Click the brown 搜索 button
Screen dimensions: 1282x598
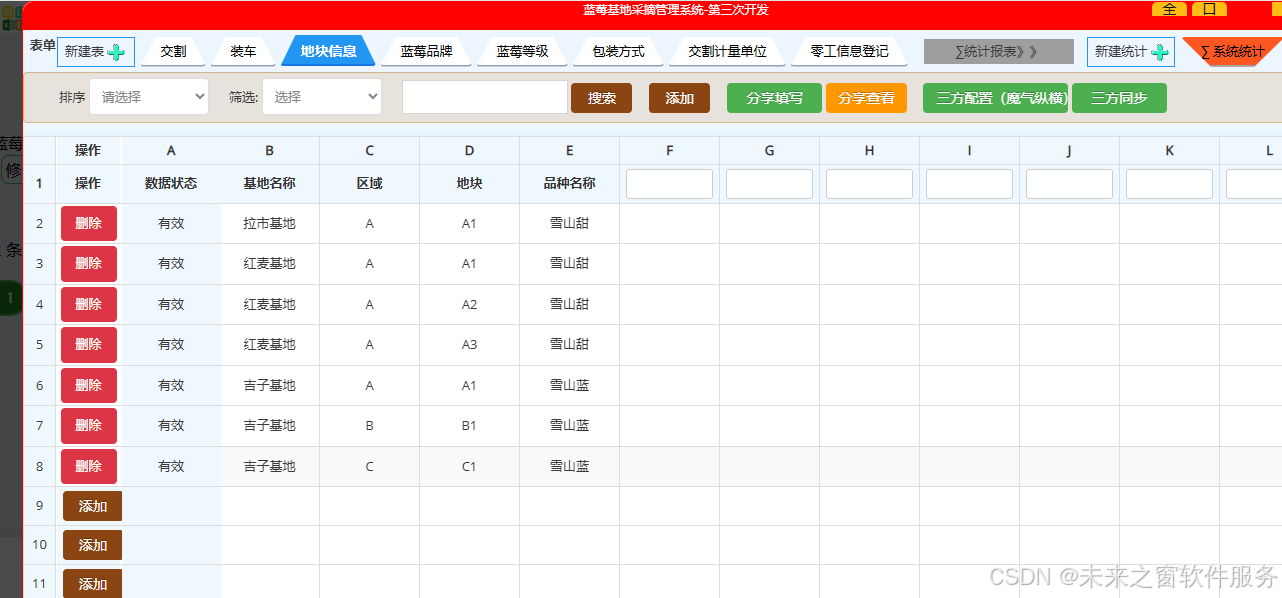coord(601,98)
